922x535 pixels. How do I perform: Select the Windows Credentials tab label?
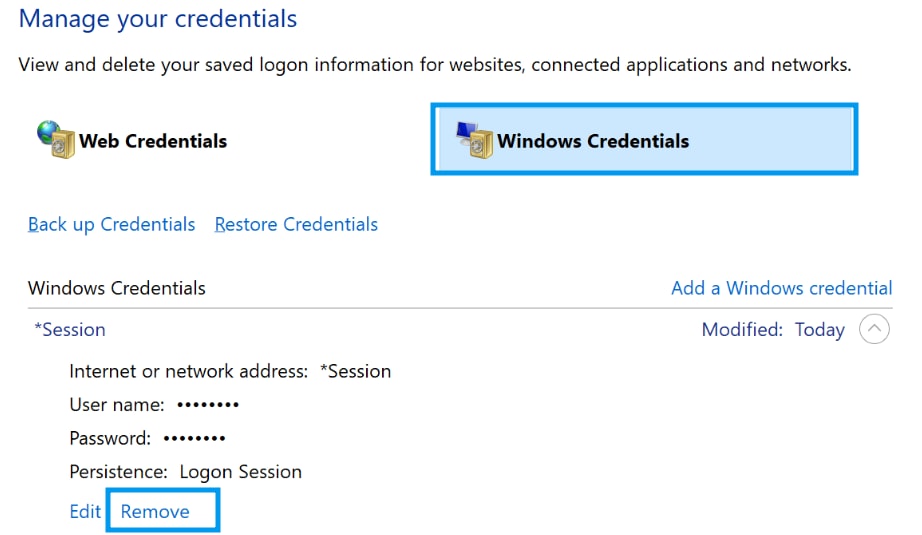[593, 141]
